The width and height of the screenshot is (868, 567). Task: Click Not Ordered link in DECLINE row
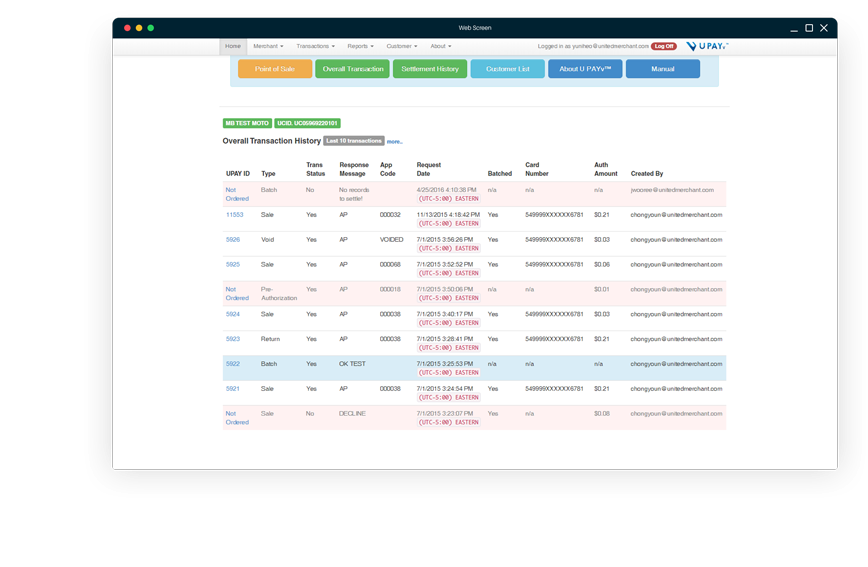tap(237, 418)
